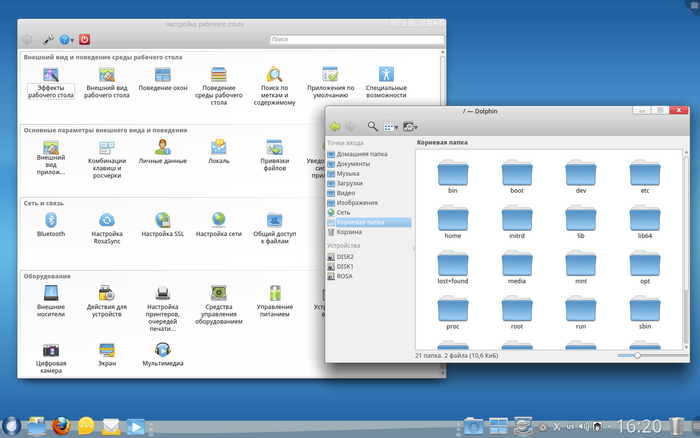Viewport: 700px width, 438px height.
Task: Select the home folder in Dolphin
Action: [x=453, y=218]
